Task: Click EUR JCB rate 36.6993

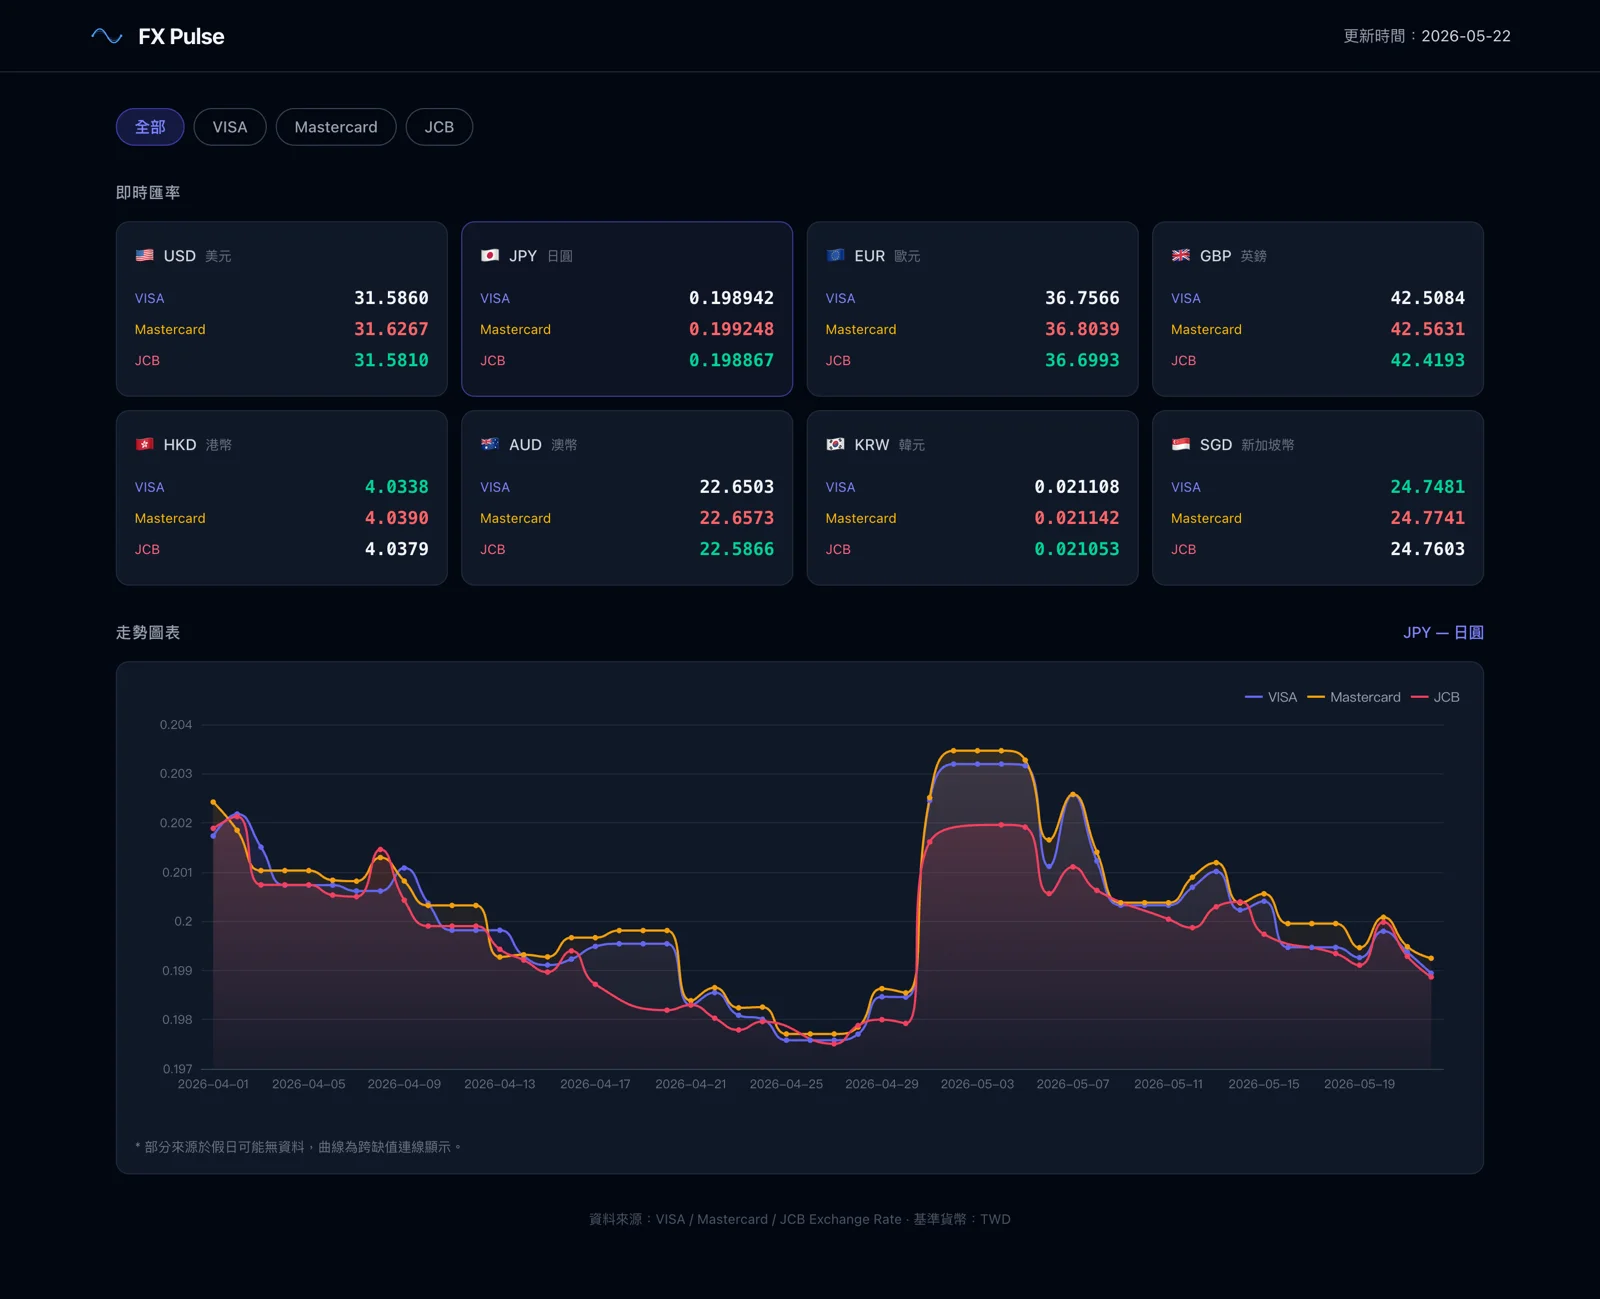Action: coord(1082,360)
